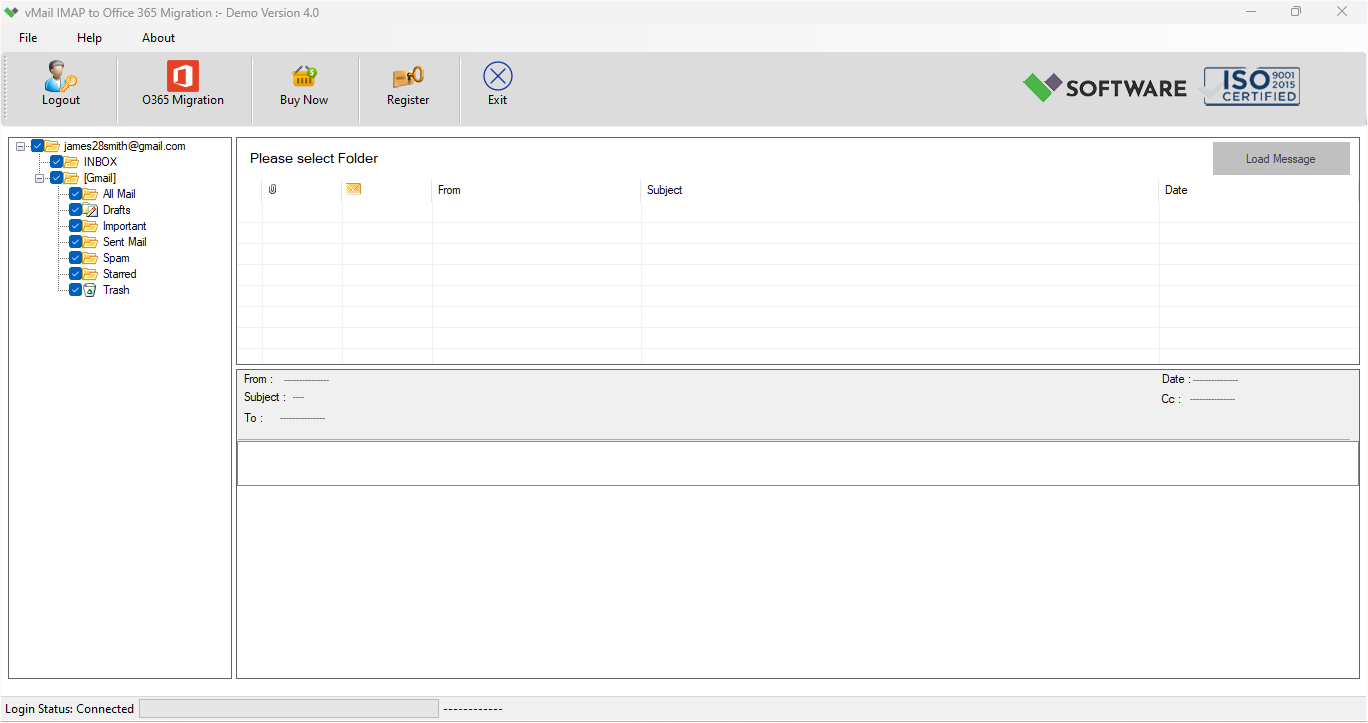
Task: Select the Drafts folder label
Action: tap(117, 210)
